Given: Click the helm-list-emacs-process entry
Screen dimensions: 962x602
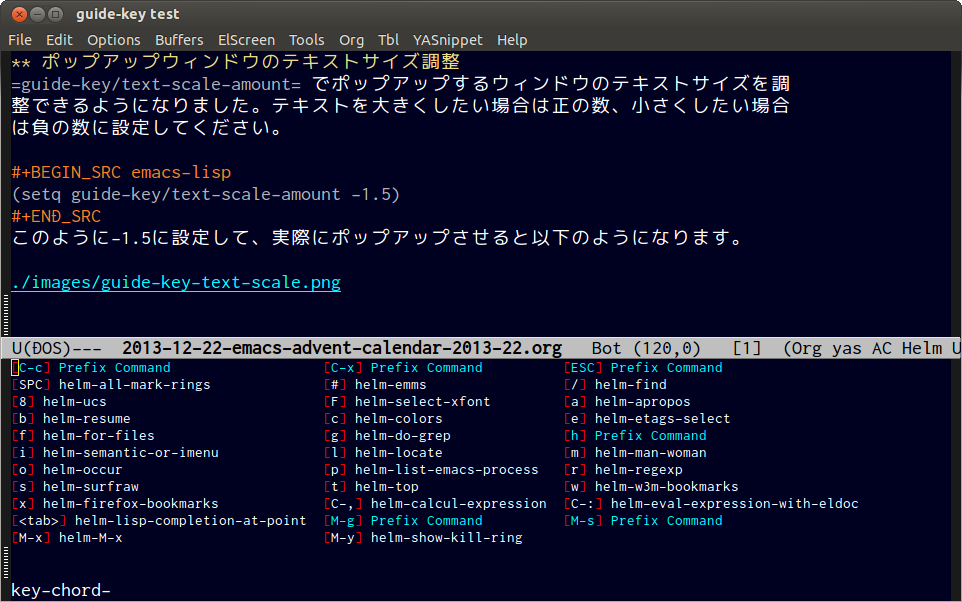Looking at the screenshot, I should 431,470.
